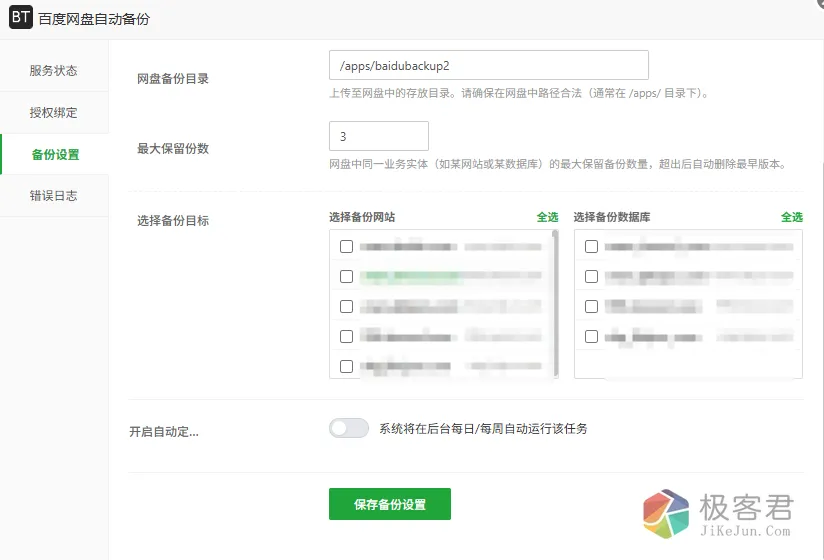The width and height of the screenshot is (824, 560).
Task: Select all databases with 全选 above 选择备份数据库
Action: coord(791,217)
